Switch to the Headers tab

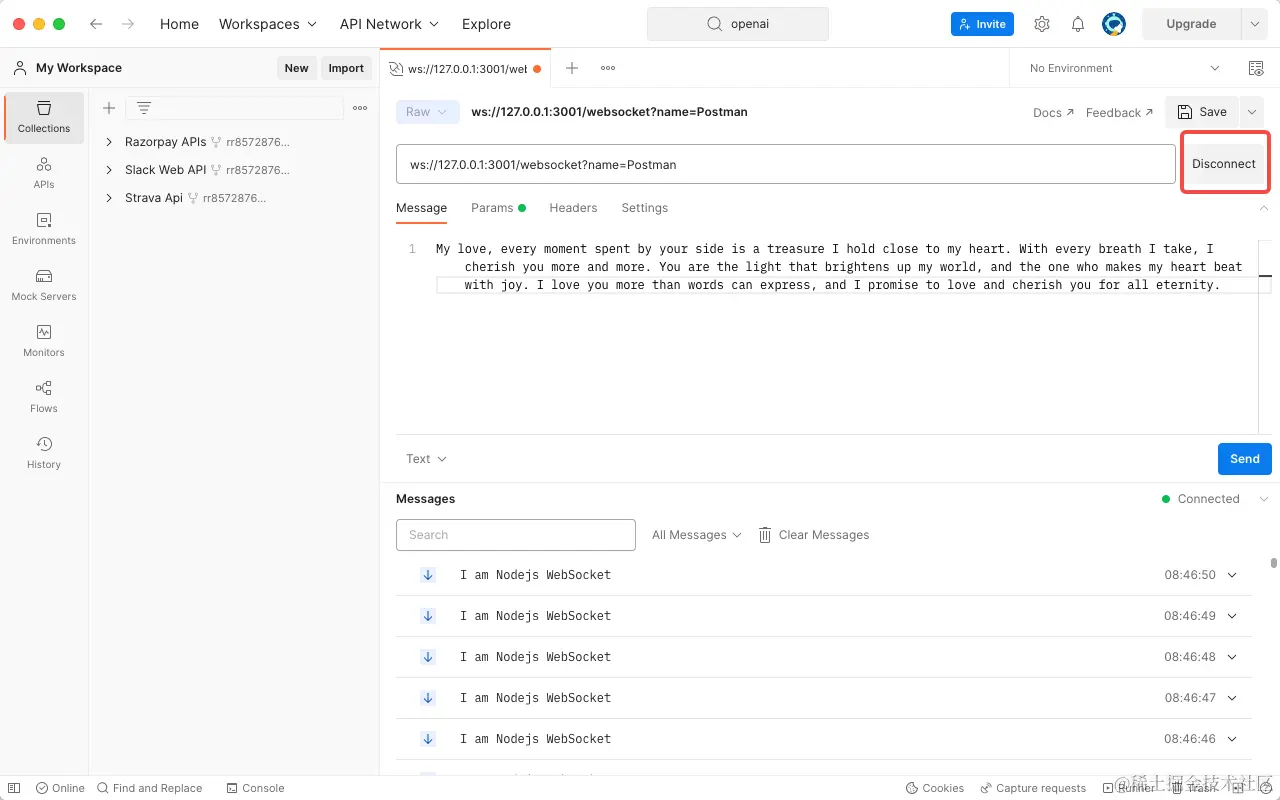573,208
